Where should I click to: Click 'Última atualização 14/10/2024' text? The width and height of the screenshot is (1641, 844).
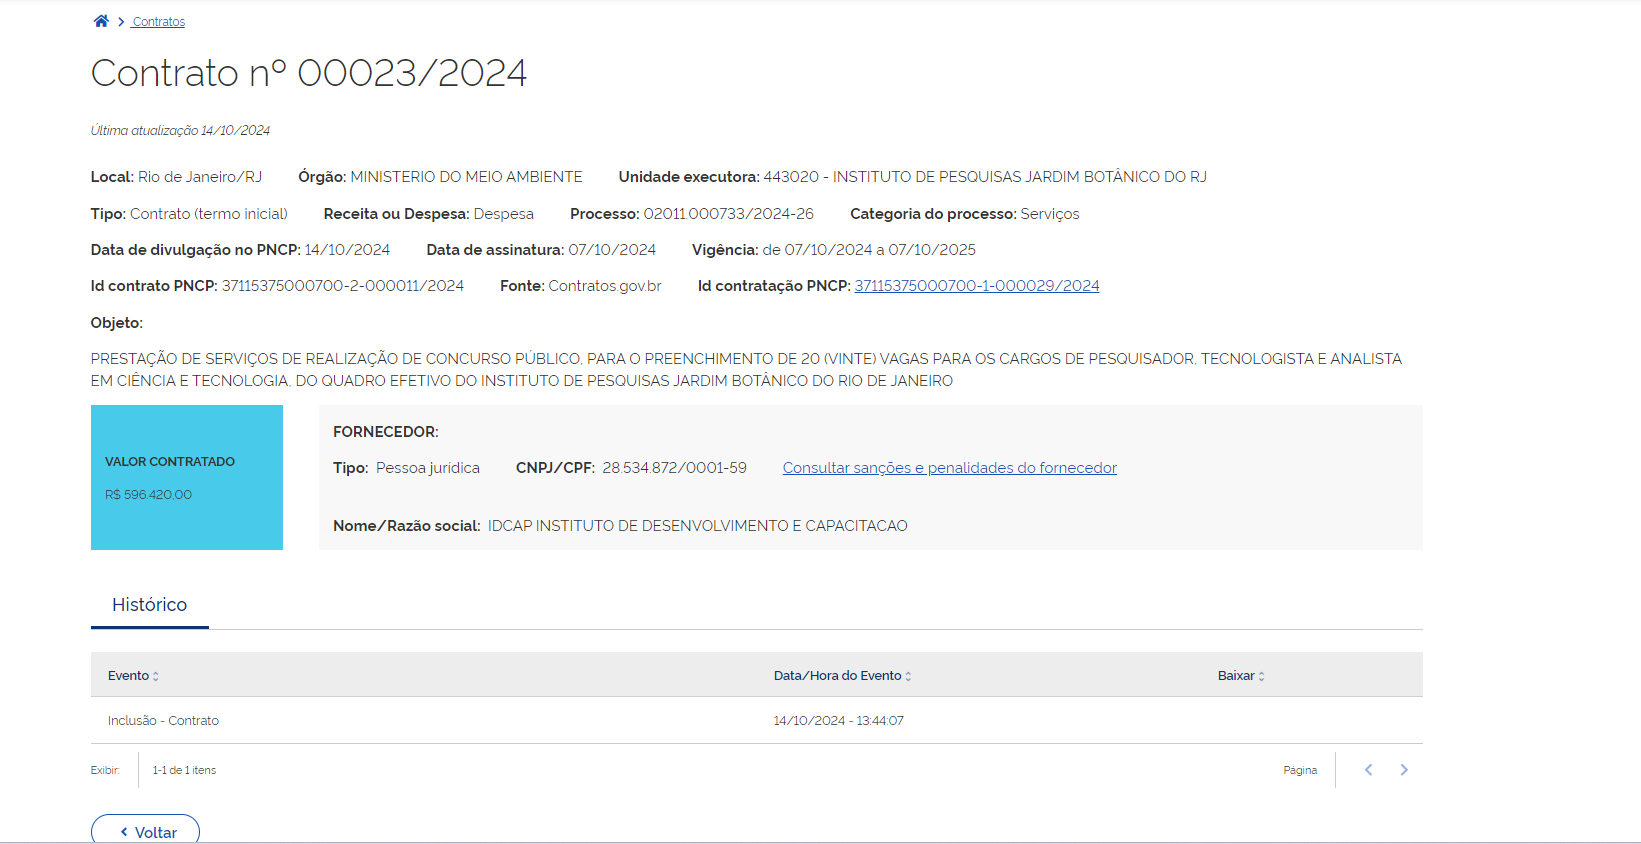[180, 131]
